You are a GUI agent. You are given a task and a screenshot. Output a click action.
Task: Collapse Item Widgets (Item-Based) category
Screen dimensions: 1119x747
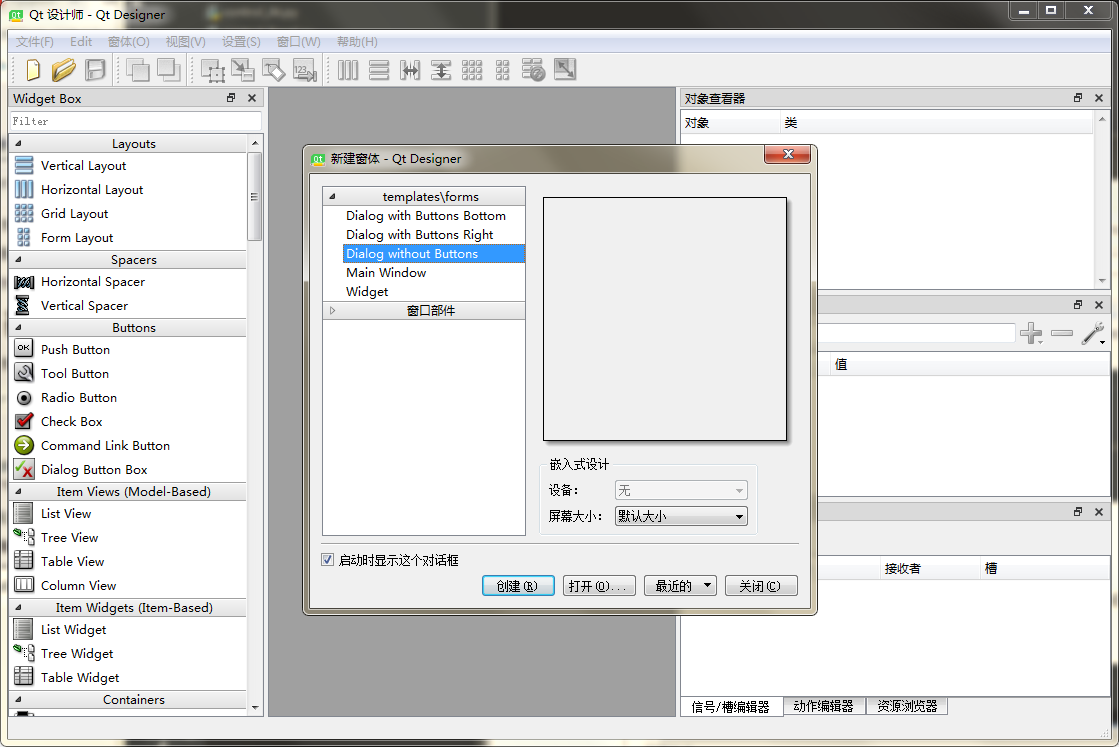click(18, 608)
